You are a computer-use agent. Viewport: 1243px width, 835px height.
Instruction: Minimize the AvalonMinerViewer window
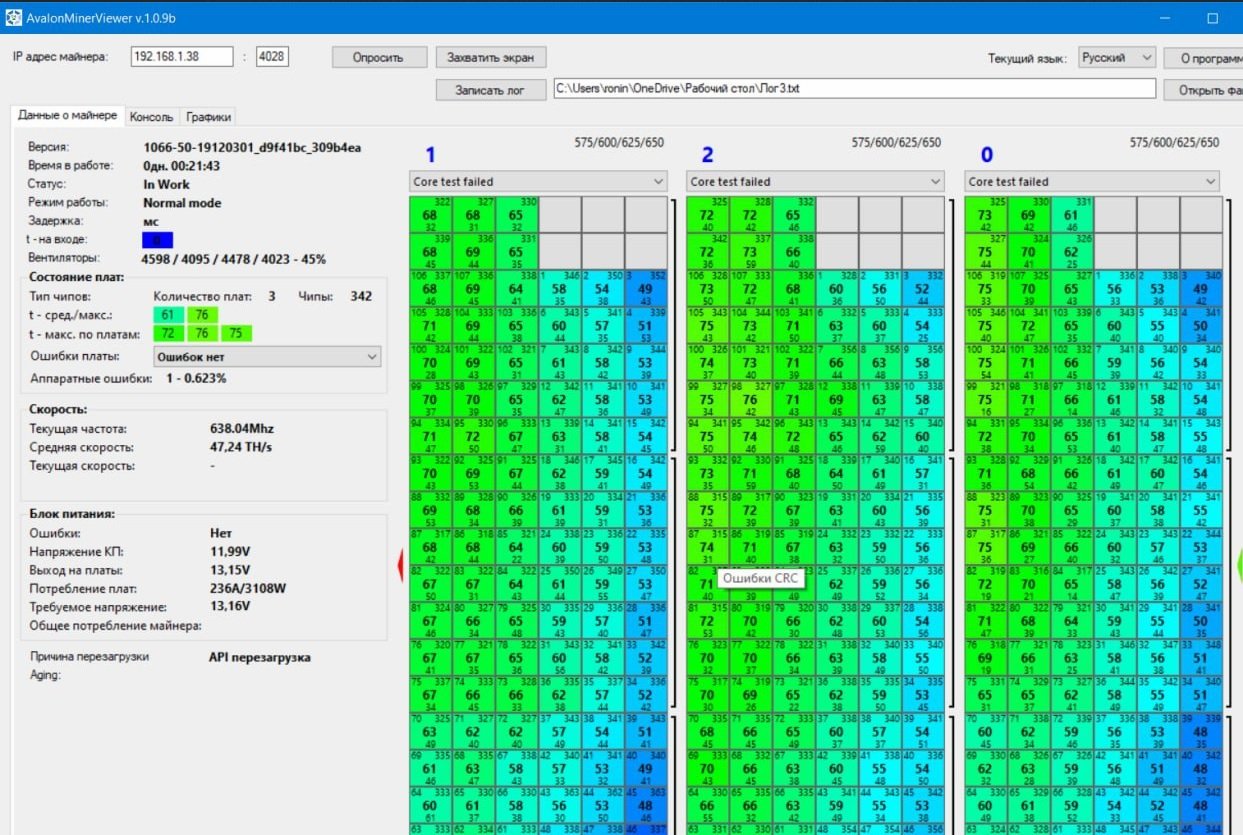tap(1165, 18)
